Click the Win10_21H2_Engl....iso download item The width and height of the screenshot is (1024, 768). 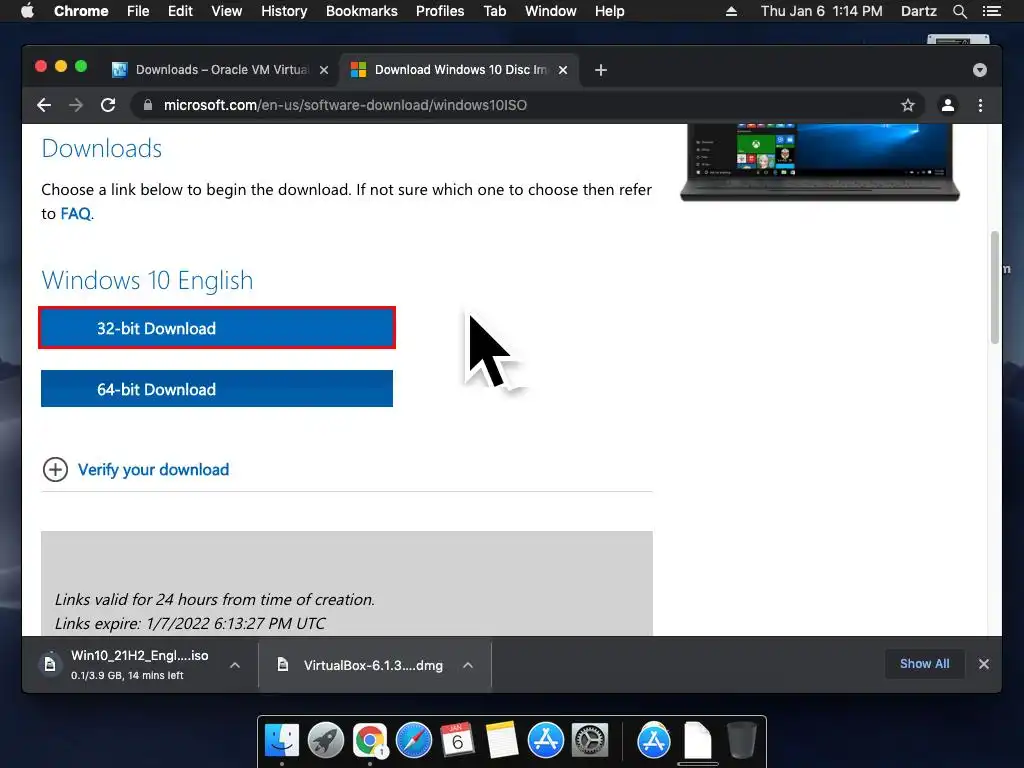(140, 665)
